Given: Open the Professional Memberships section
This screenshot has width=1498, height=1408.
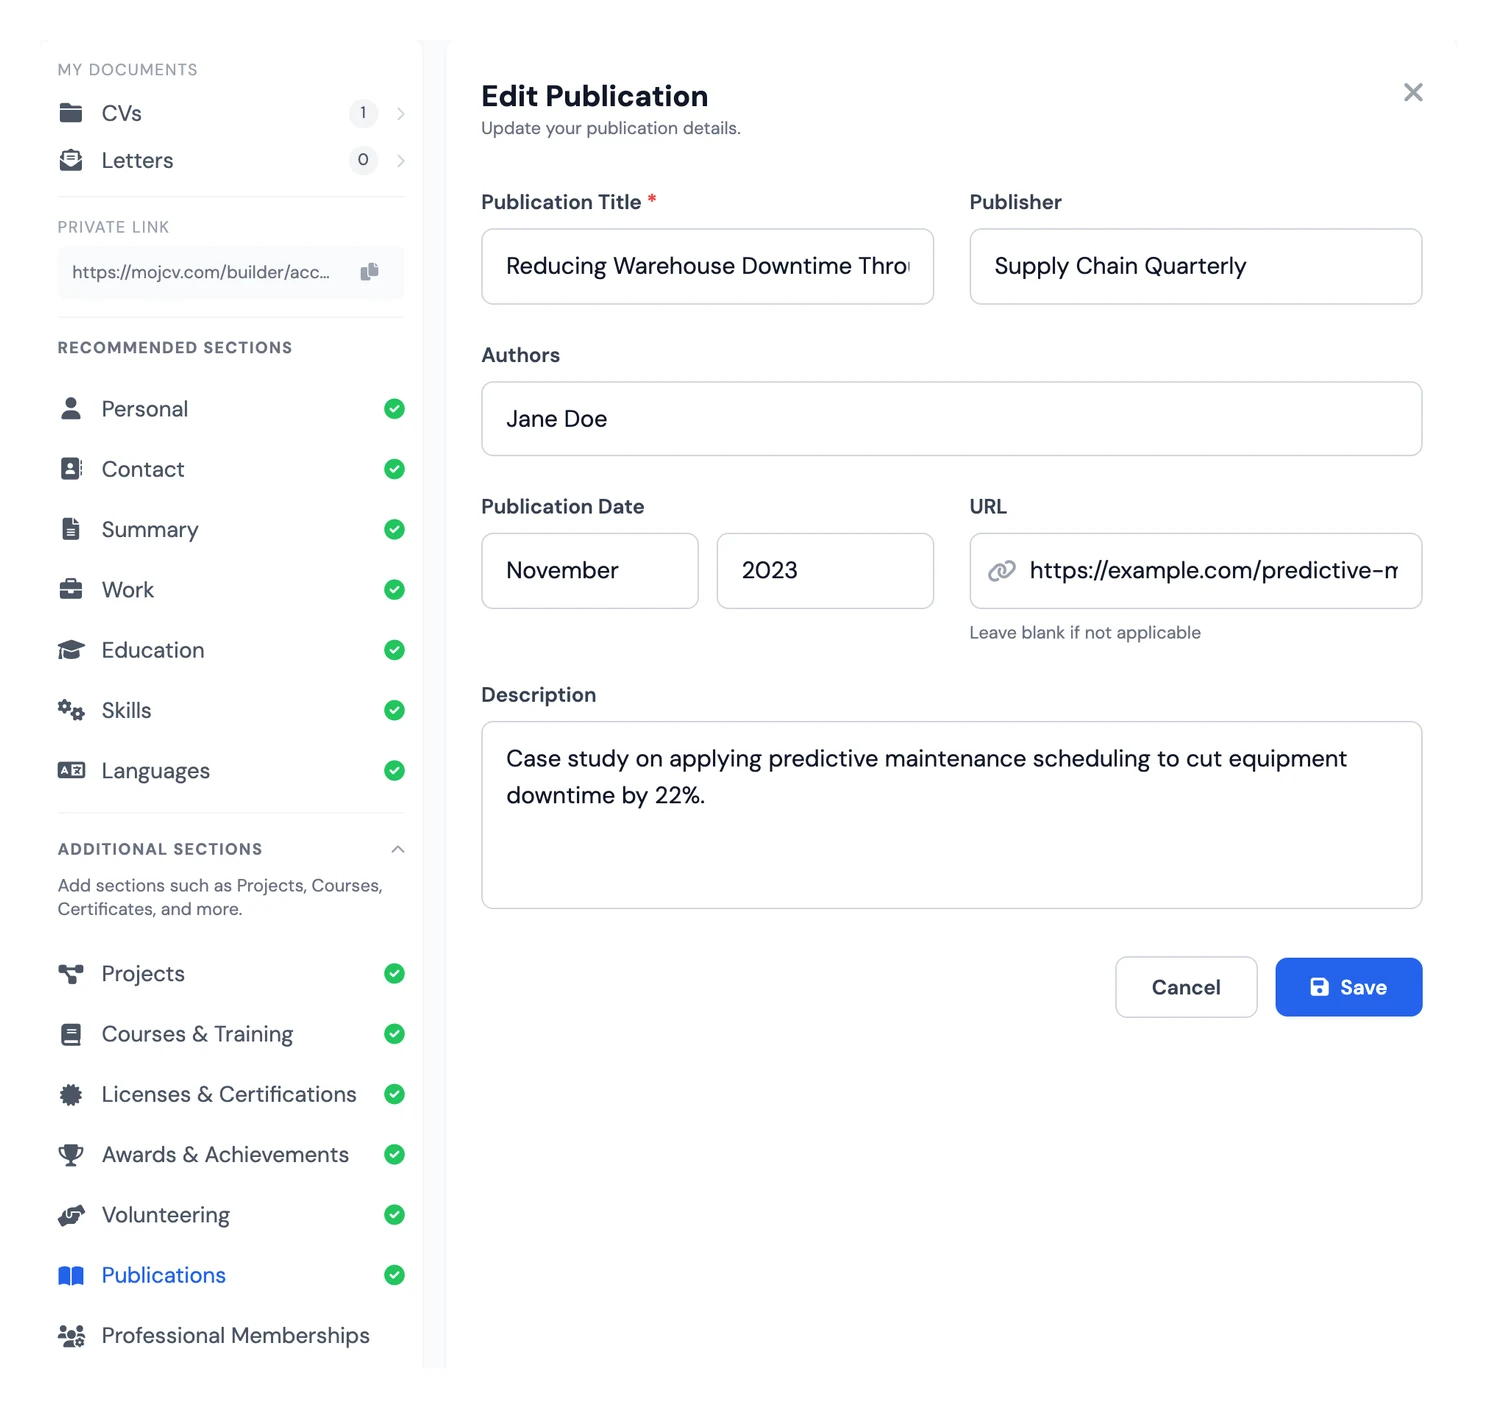Looking at the screenshot, I should click(x=231, y=1335).
